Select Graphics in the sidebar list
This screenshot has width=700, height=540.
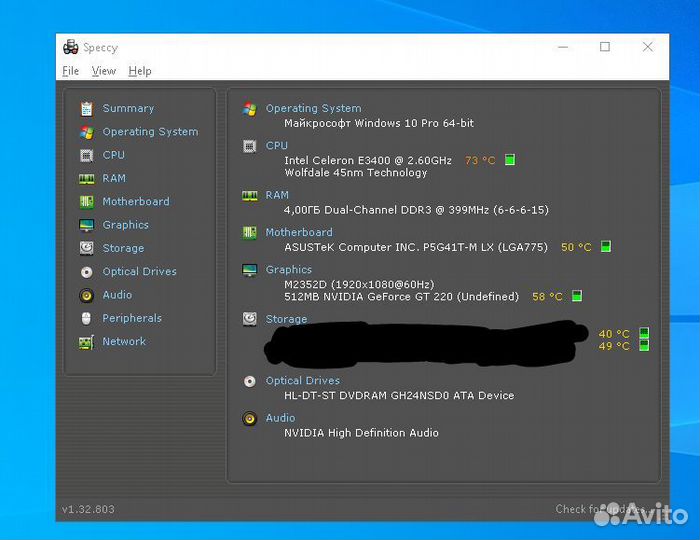coord(125,225)
